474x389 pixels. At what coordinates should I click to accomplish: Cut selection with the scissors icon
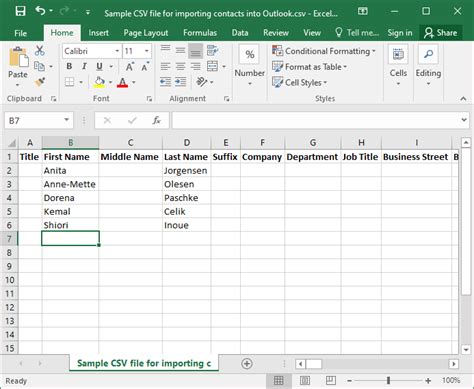(x=40, y=51)
